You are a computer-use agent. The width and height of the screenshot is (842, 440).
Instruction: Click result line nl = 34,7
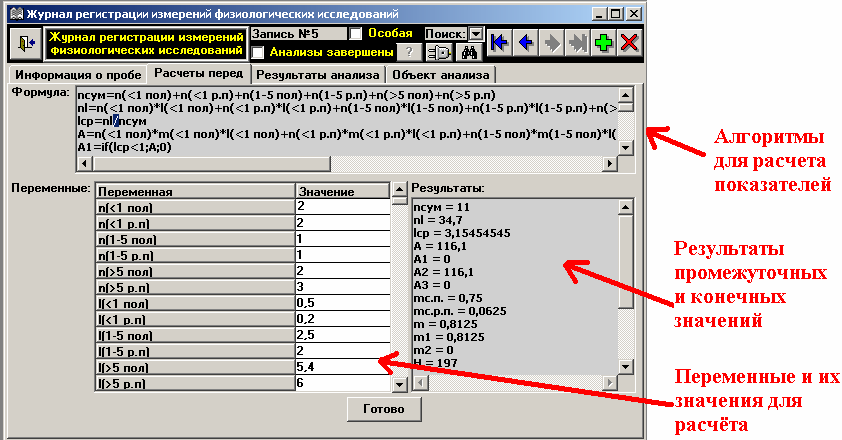click(x=438, y=220)
